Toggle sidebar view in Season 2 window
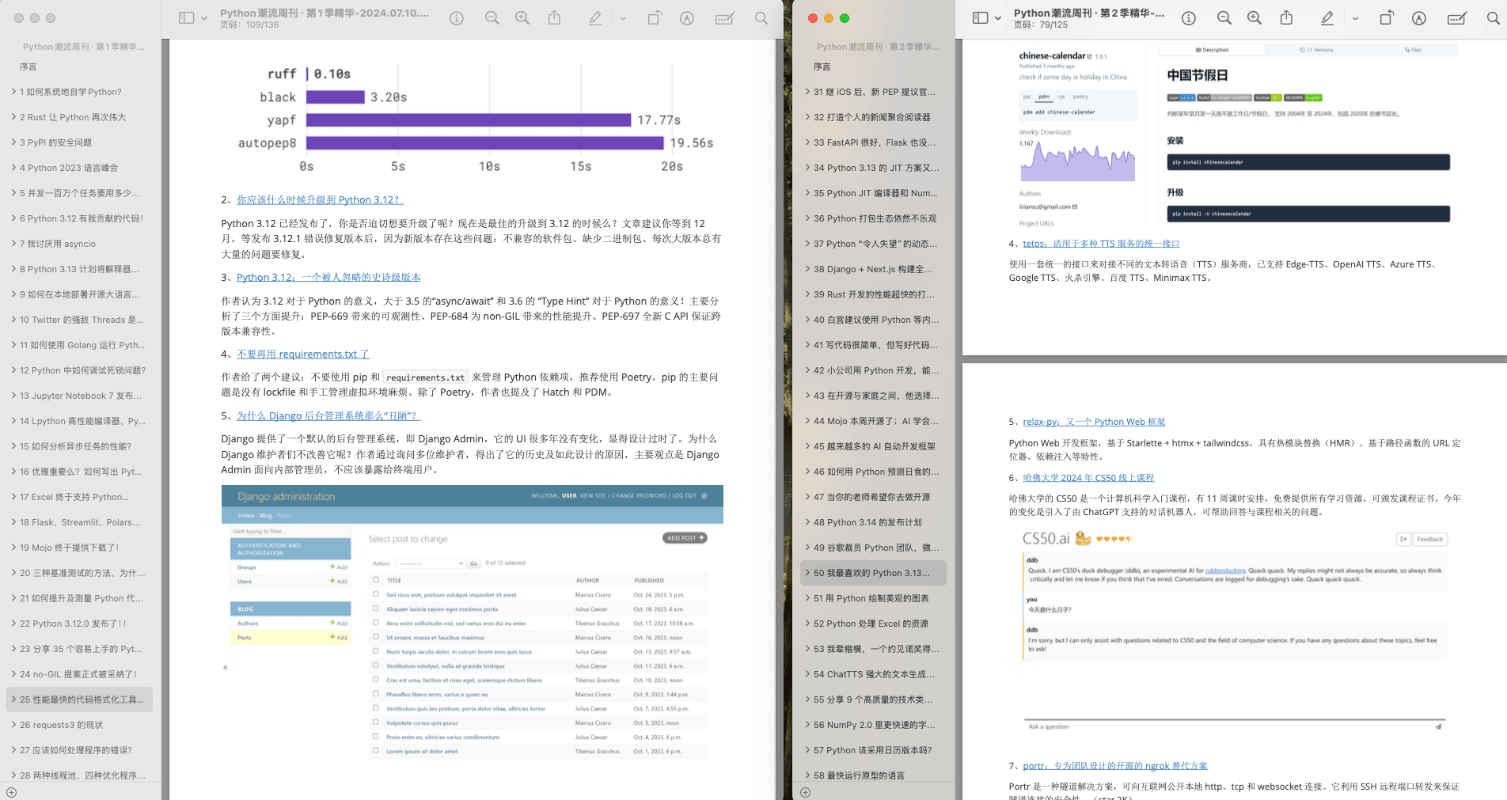1507x800 pixels. coord(980,18)
